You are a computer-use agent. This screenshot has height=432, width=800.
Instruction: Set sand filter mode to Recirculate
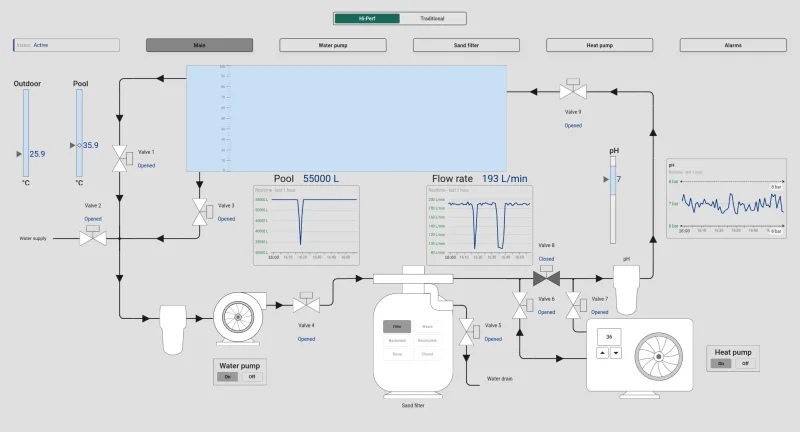(x=427, y=340)
